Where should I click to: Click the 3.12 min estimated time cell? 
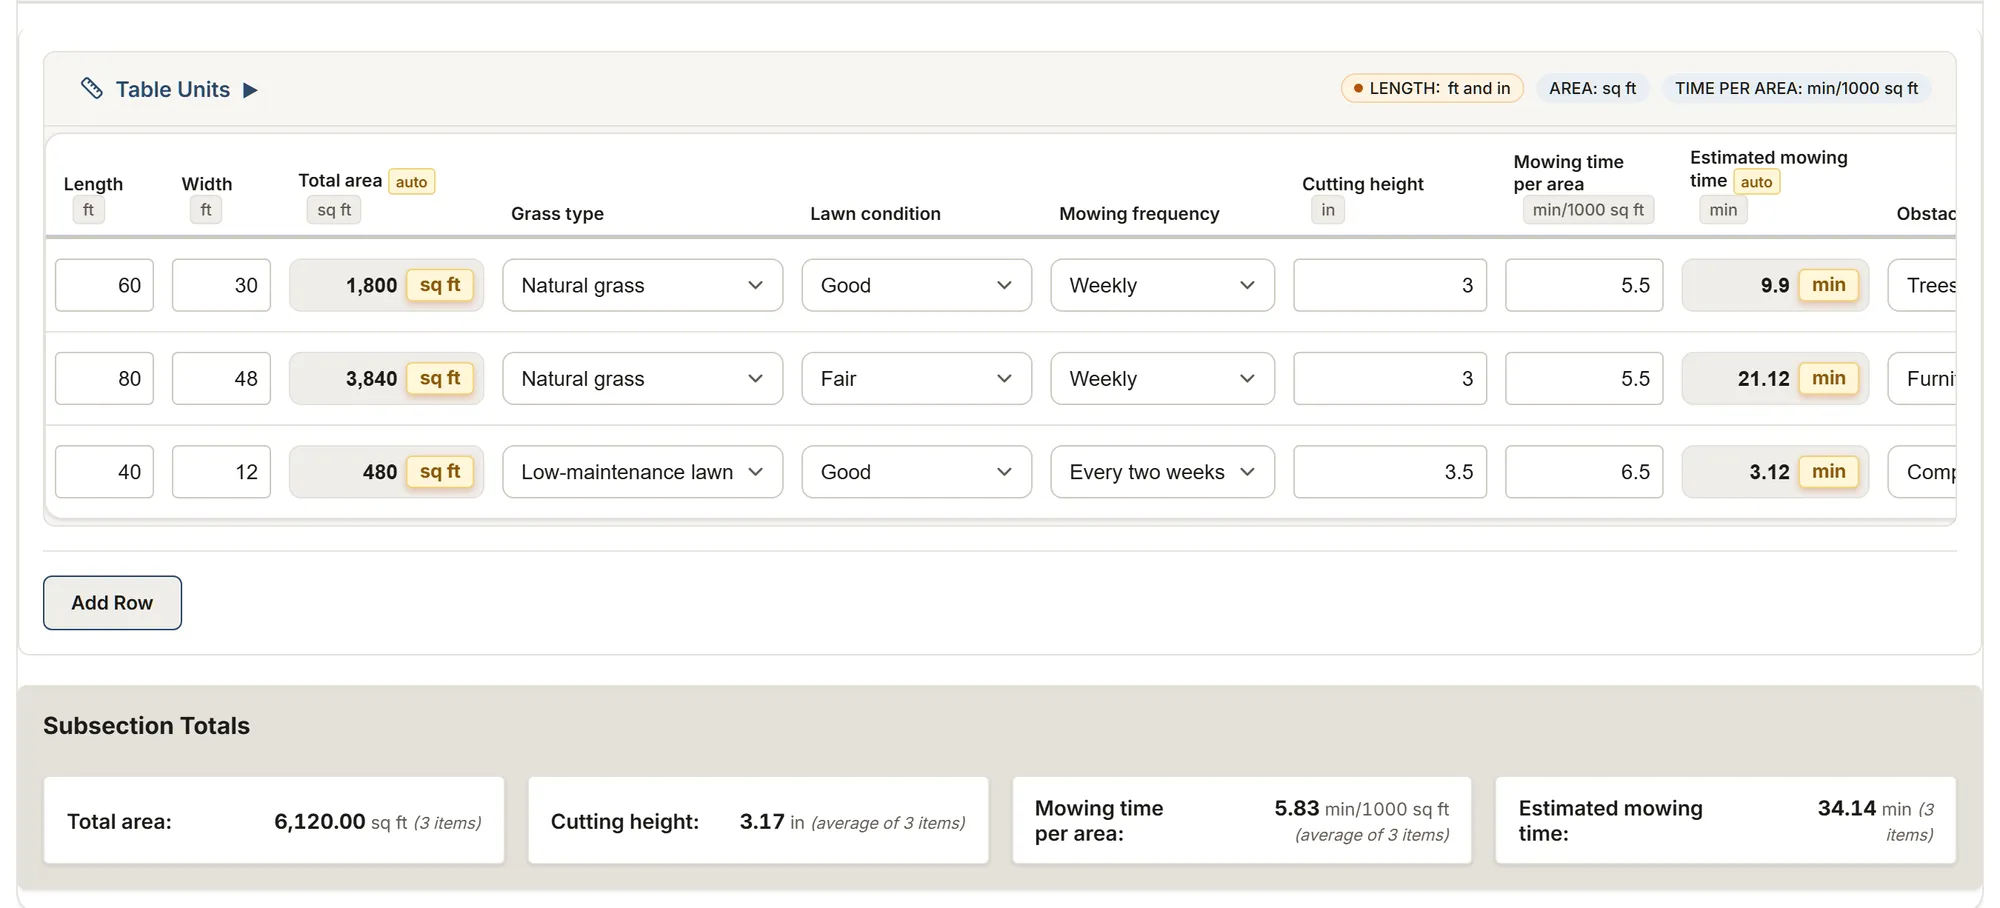tap(1775, 472)
